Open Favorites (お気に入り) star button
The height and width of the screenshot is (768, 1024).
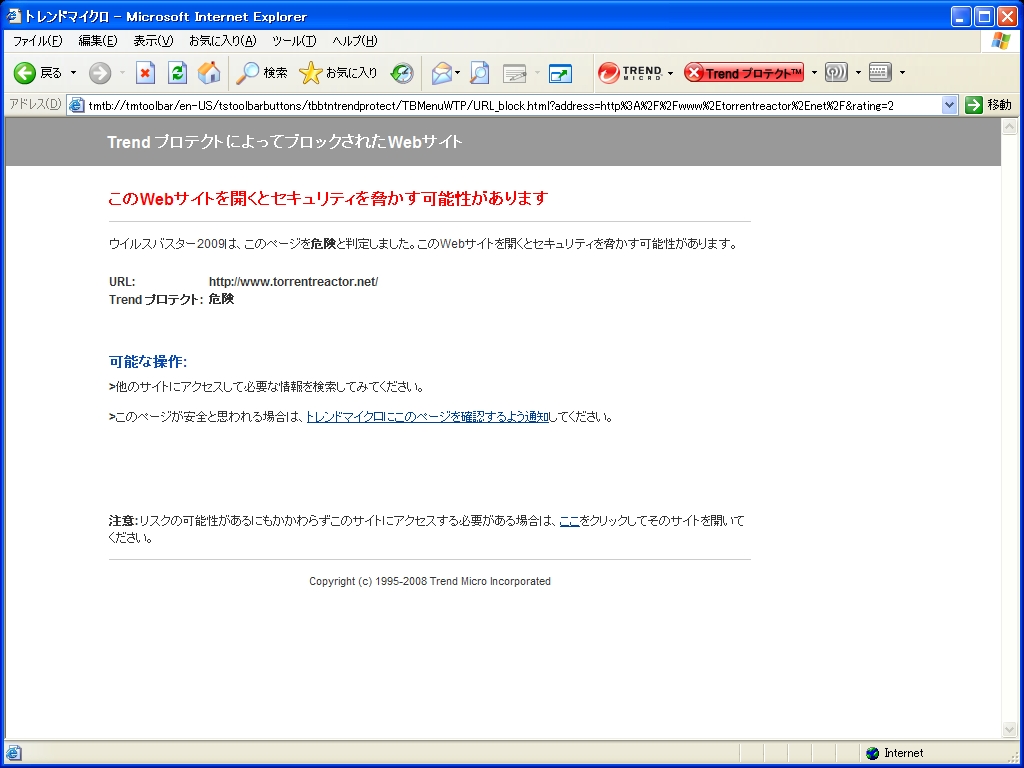(x=338, y=72)
